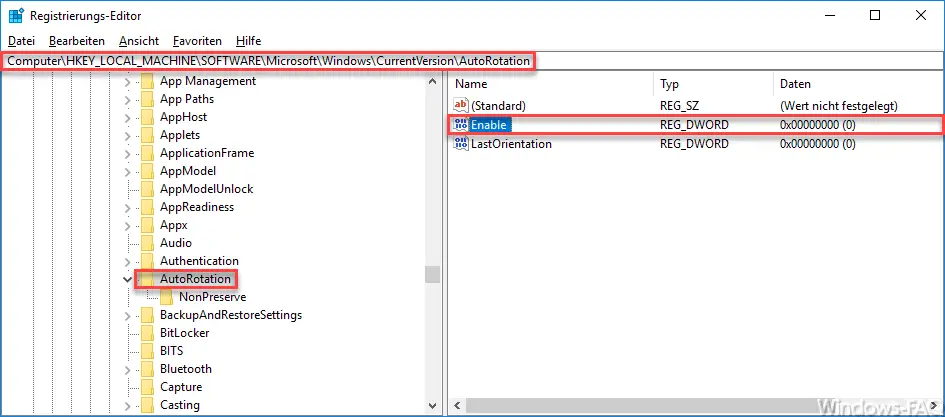Close the Registrierungs-Editor window
The width and height of the screenshot is (945, 417).
pyautogui.click(x=921, y=16)
